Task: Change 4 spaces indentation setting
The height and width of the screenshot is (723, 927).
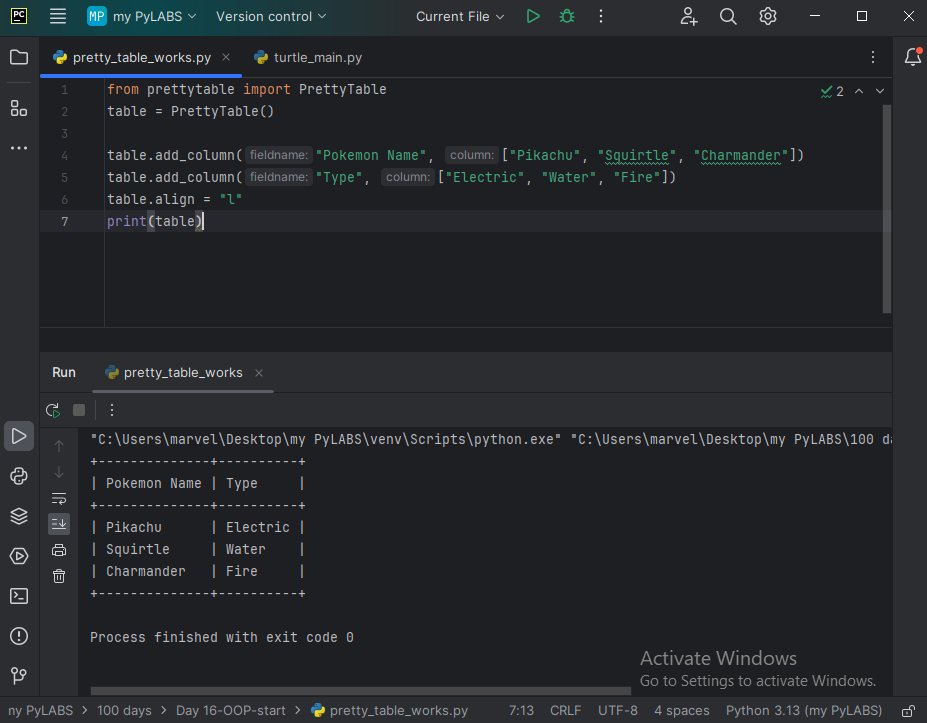Action: [x=682, y=711]
